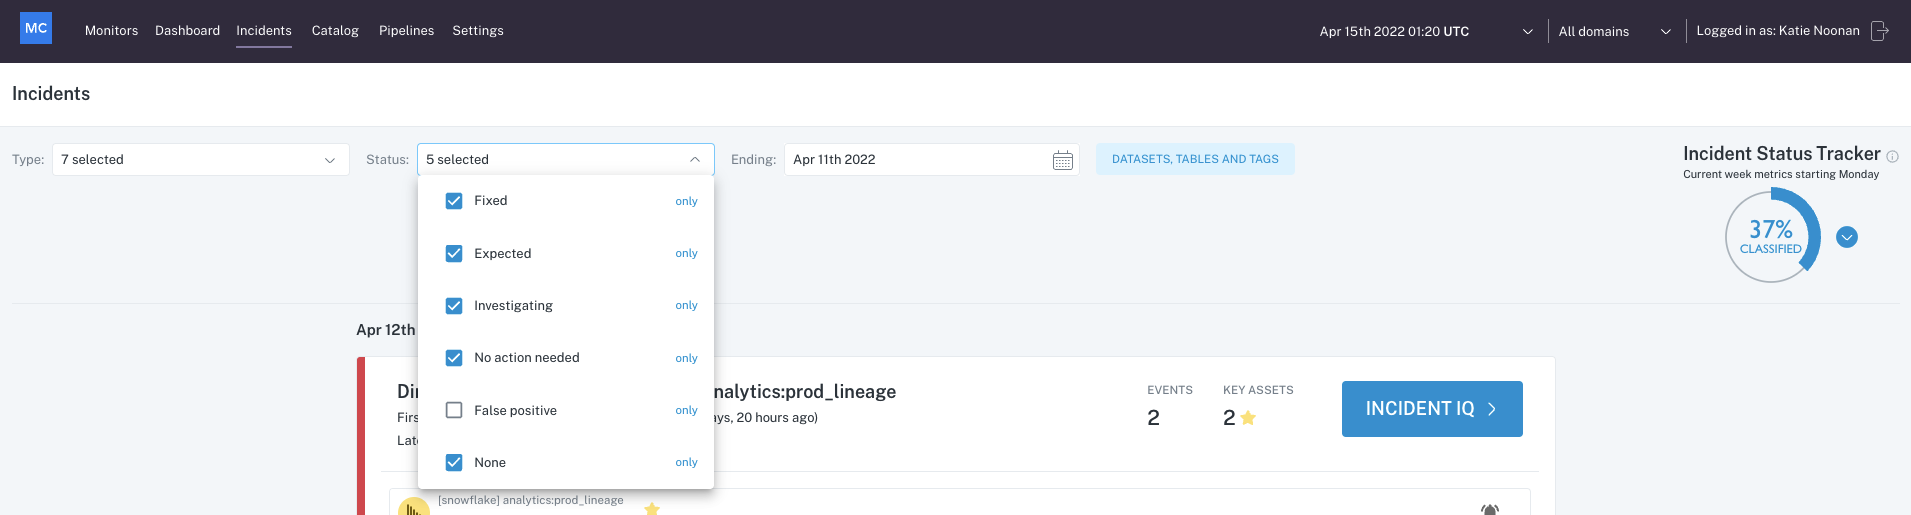Viewport: 1911px width, 515px height.
Task: Click the alarm bell icon in incident row
Action: [x=1490, y=510]
